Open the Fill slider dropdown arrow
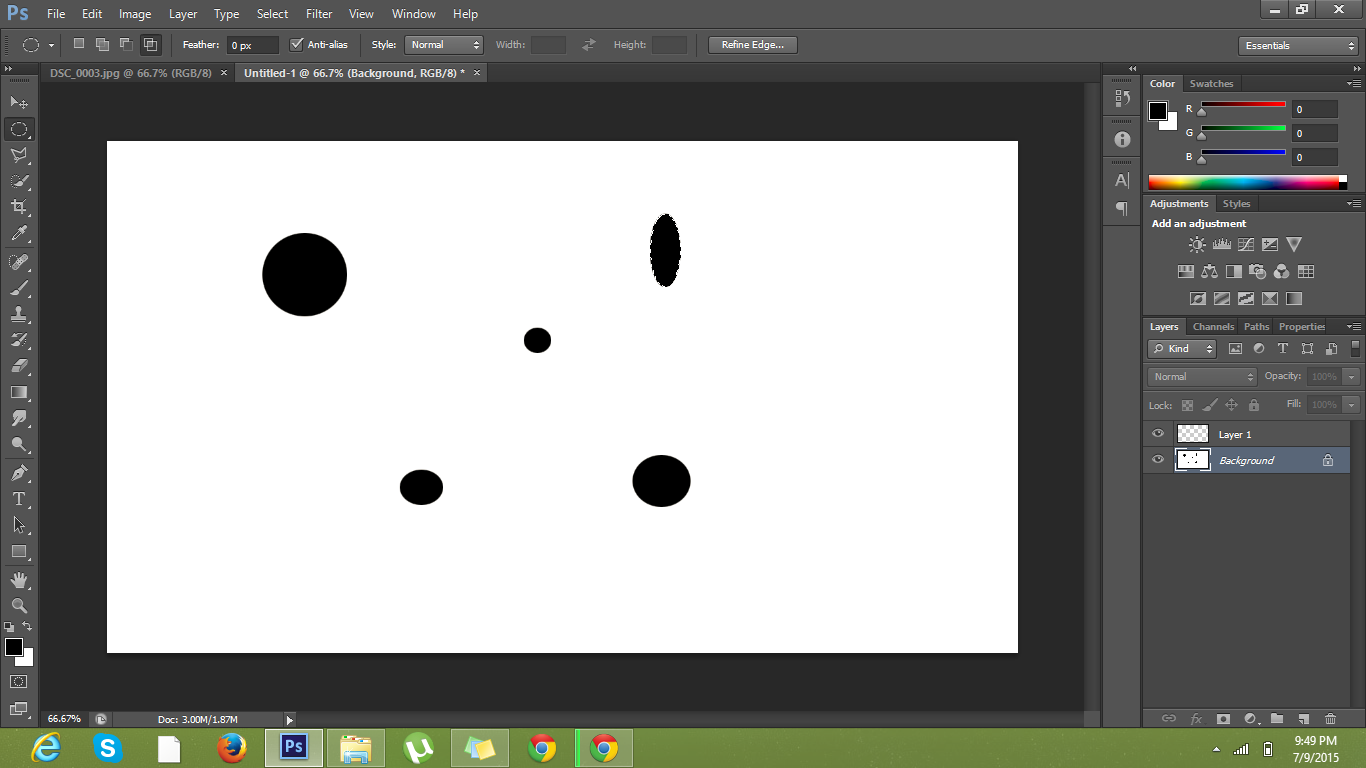Viewport: 1366px width, 768px height. pos(1352,405)
